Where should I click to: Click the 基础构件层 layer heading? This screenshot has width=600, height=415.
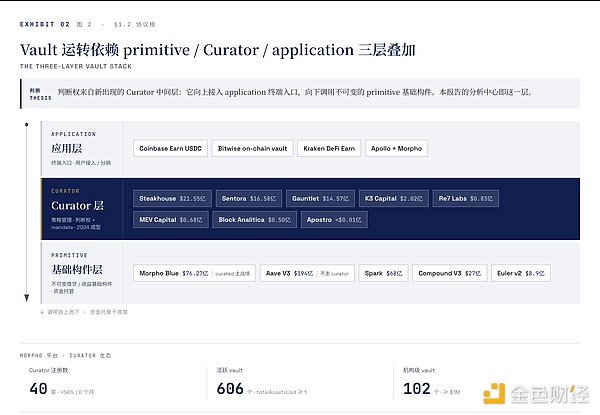pos(77,269)
